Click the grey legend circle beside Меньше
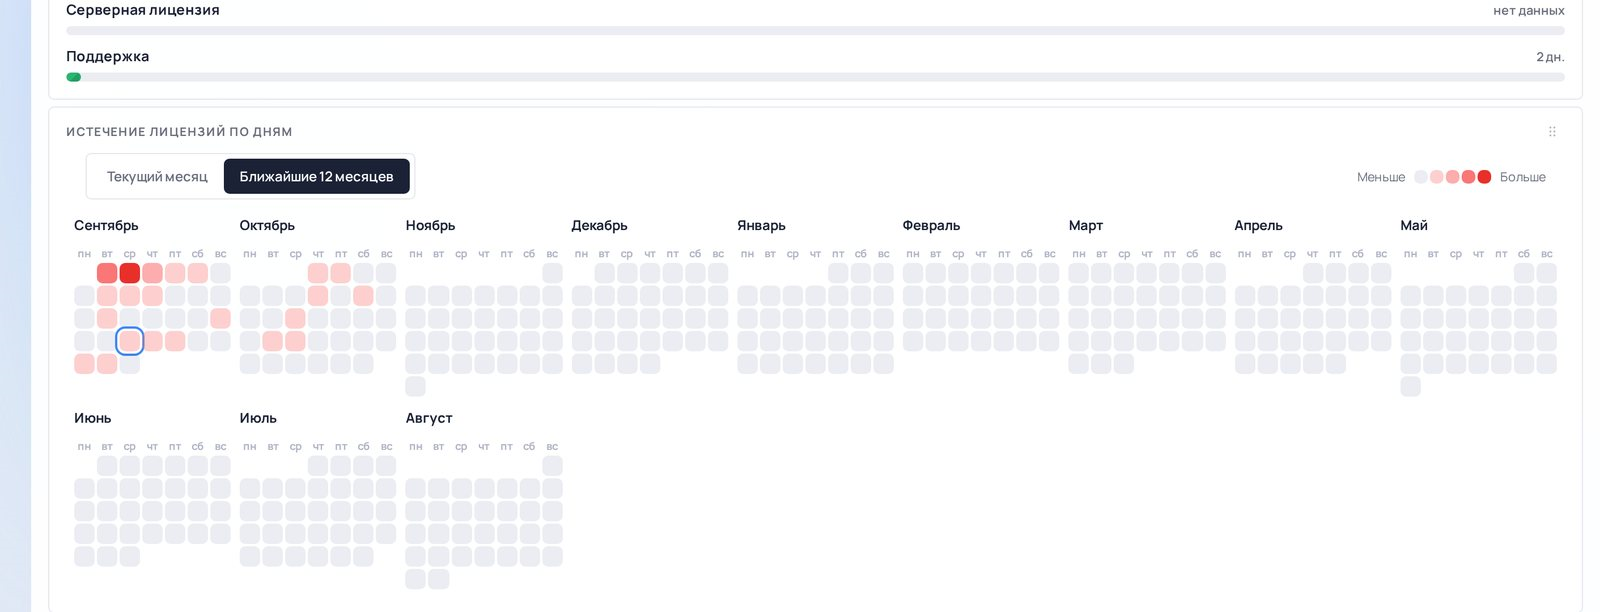The width and height of the screenshot is (1600, 612). click(x=1421, y=177)
